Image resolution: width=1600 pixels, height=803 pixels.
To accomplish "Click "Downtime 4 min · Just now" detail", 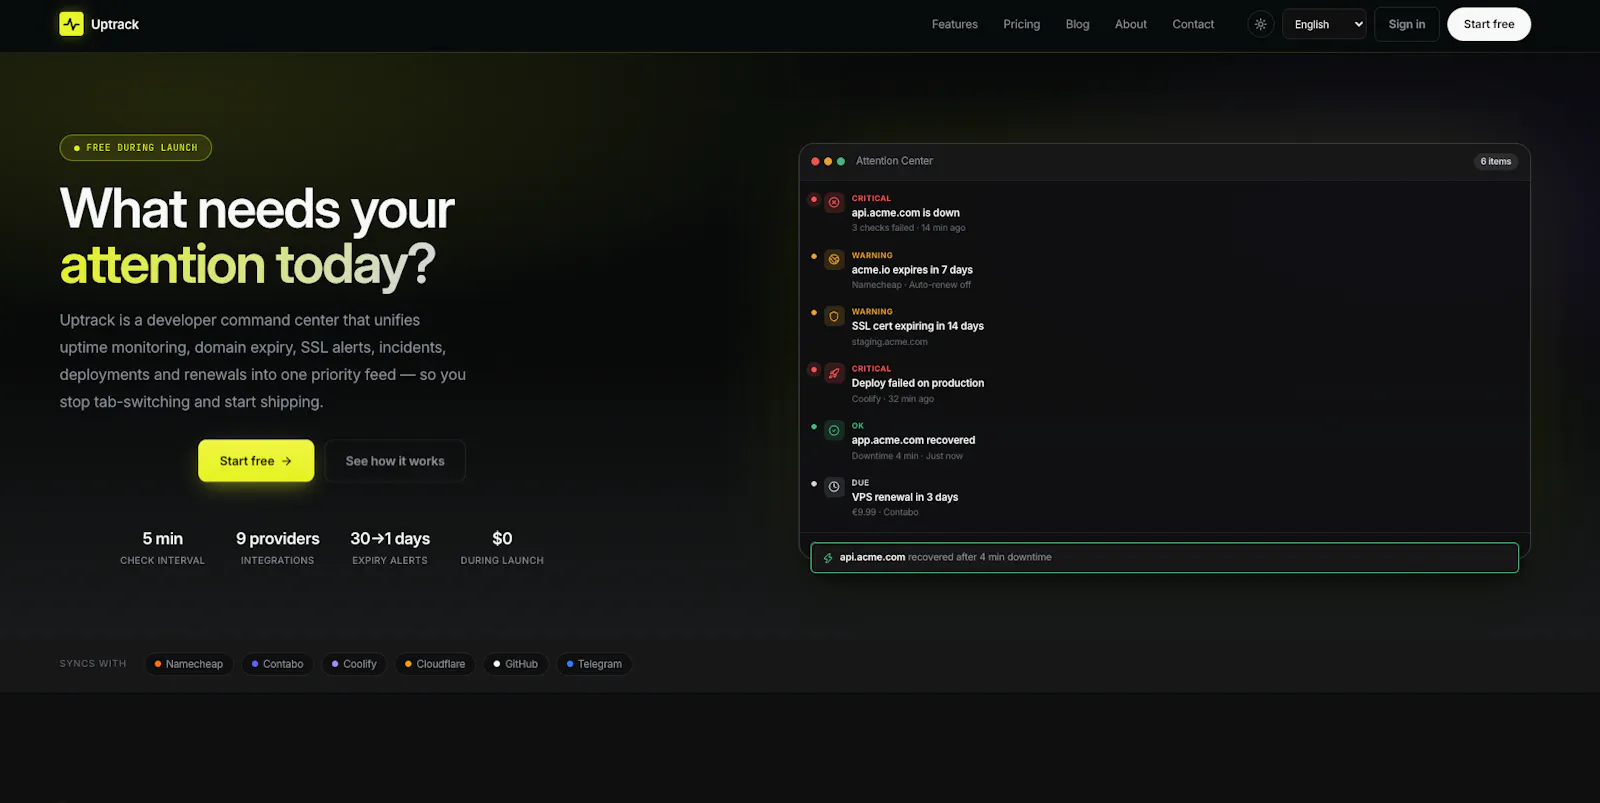I will tap(907, 456).
